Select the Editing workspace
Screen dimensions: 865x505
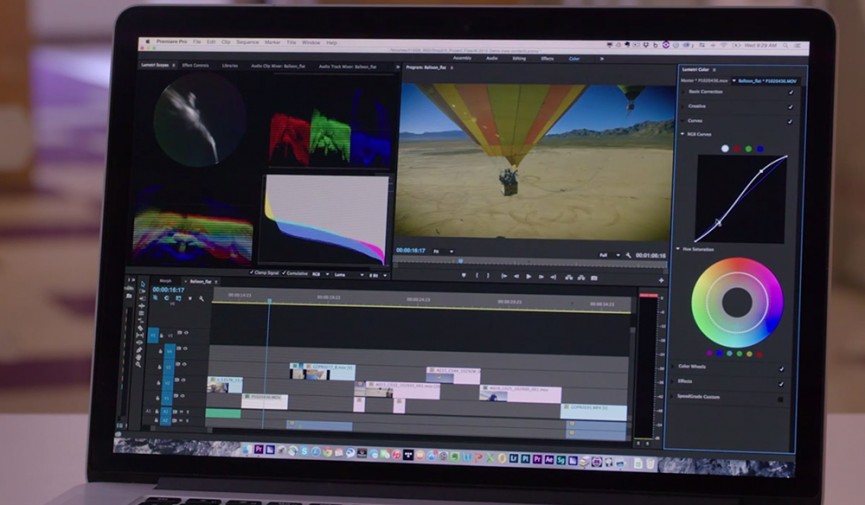519,58
